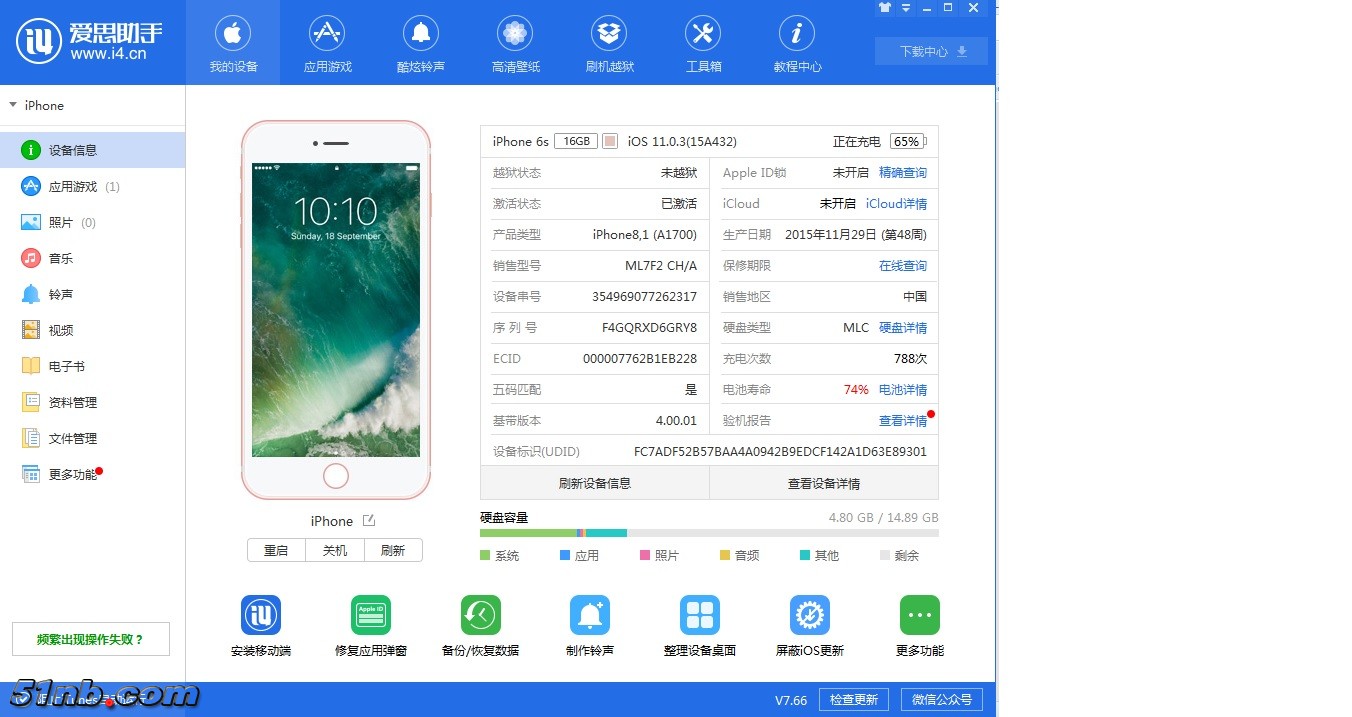Open the title bar menu dropdown arrow
Viewport: 1352px width, 717px height.
coord(907,8)
